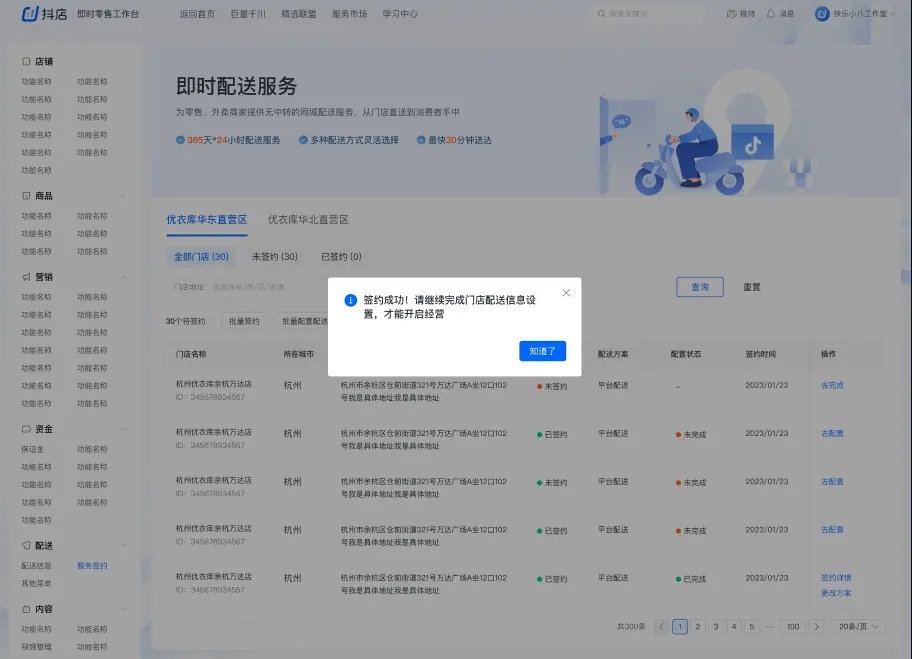This screenshot has width=912, height=659.
Task: Click the 配送 sidebar section icon
Action: tap(26, 546)
